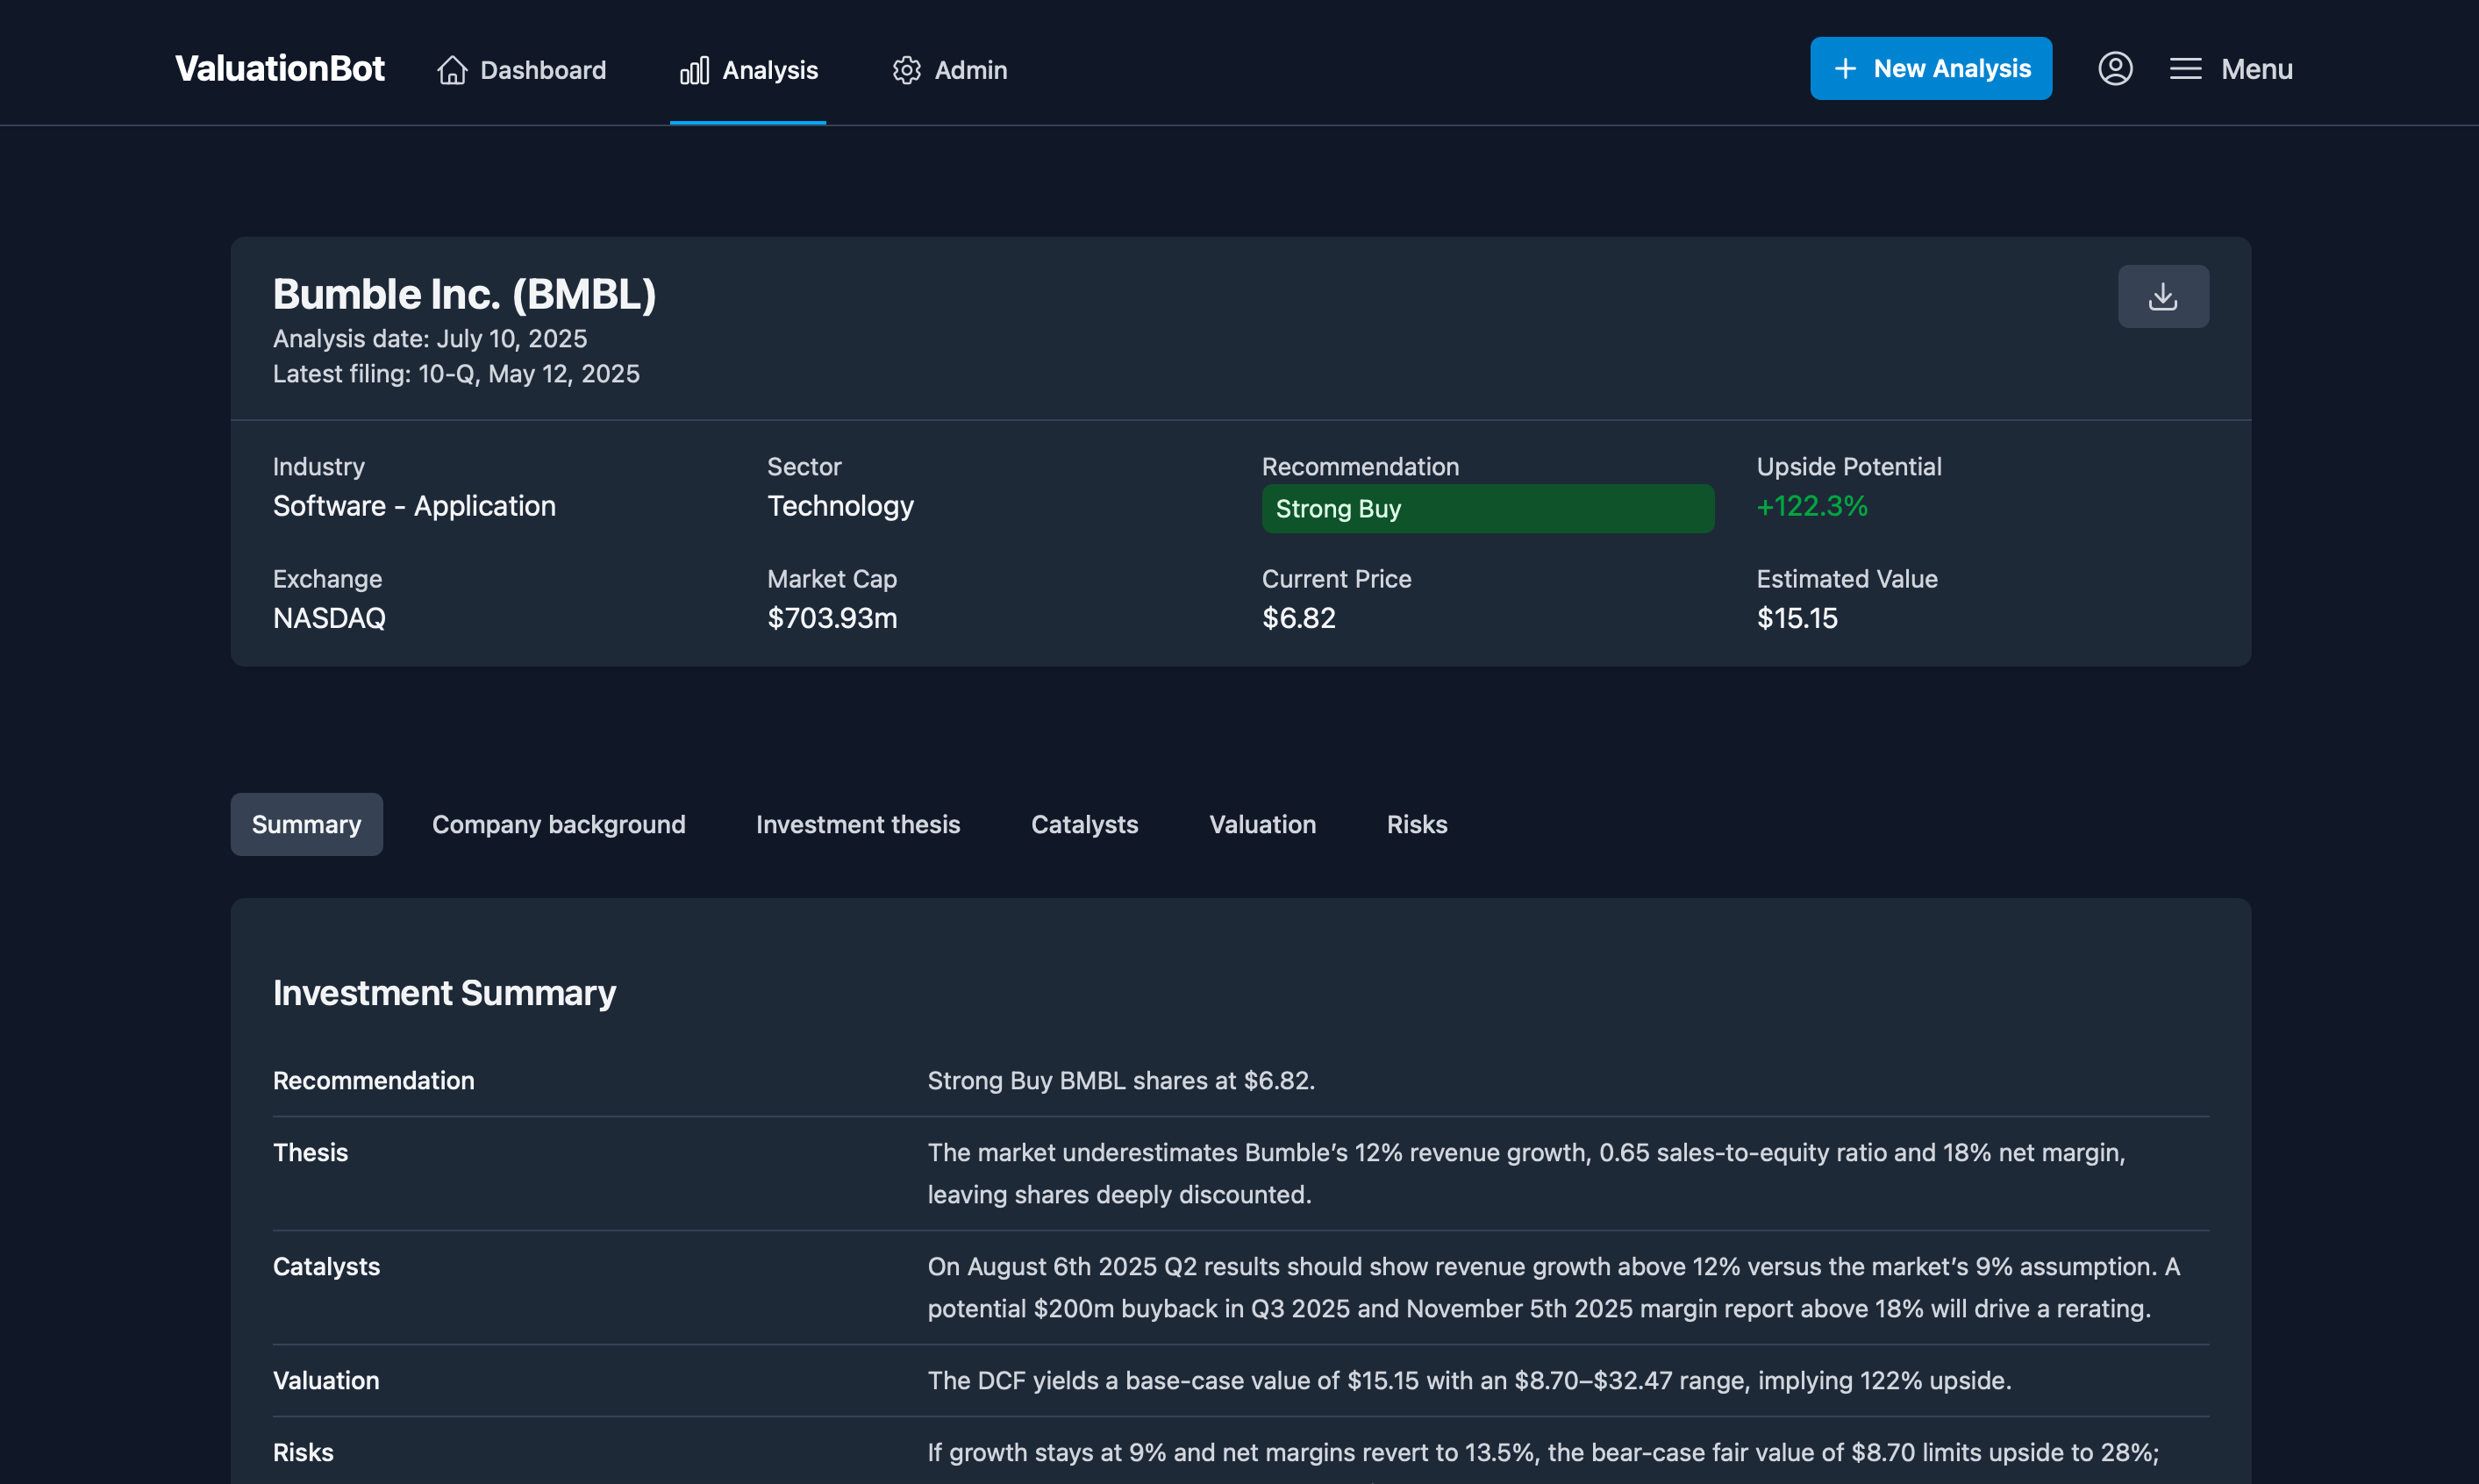This screenshot has width=2479, height=1484.
Task: View the Catalysts tab
Action: tap(1084, 824)
